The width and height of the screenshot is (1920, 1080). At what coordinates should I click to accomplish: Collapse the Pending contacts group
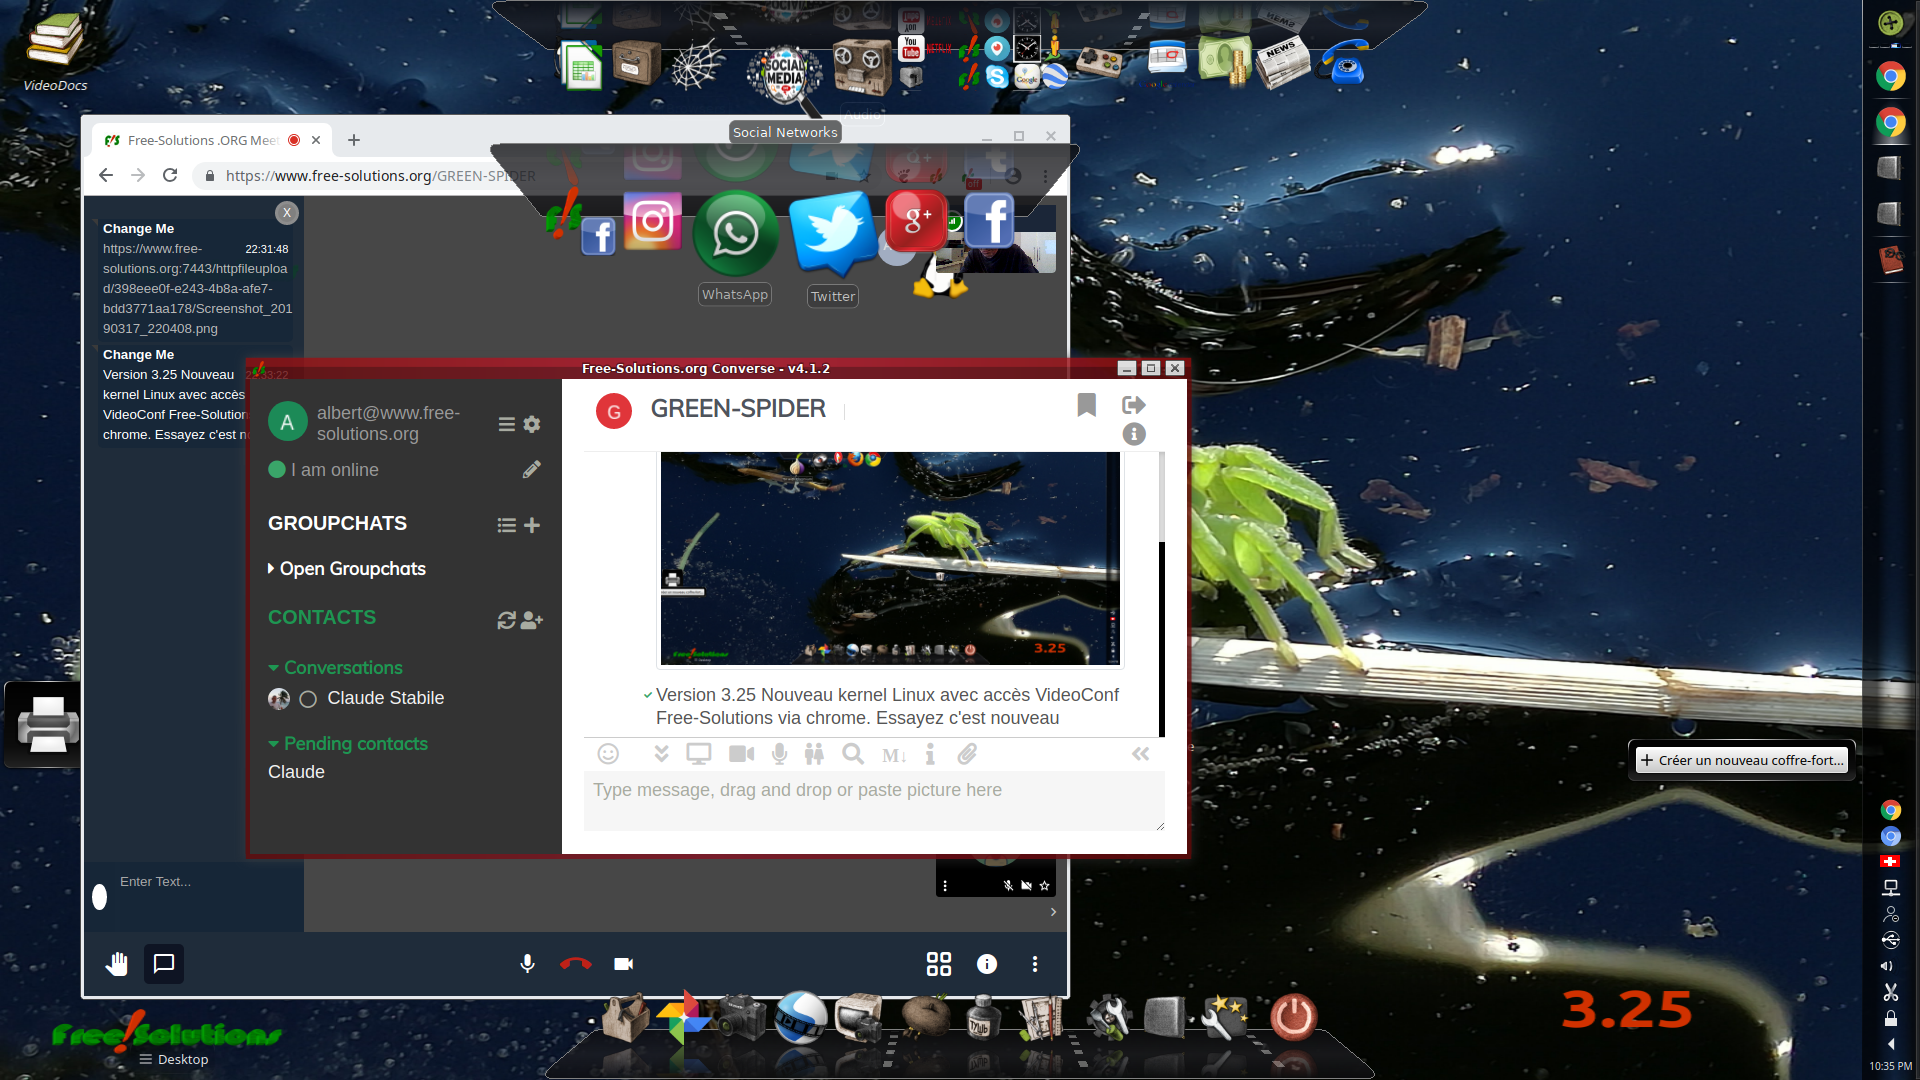click(x=348, y=744)
